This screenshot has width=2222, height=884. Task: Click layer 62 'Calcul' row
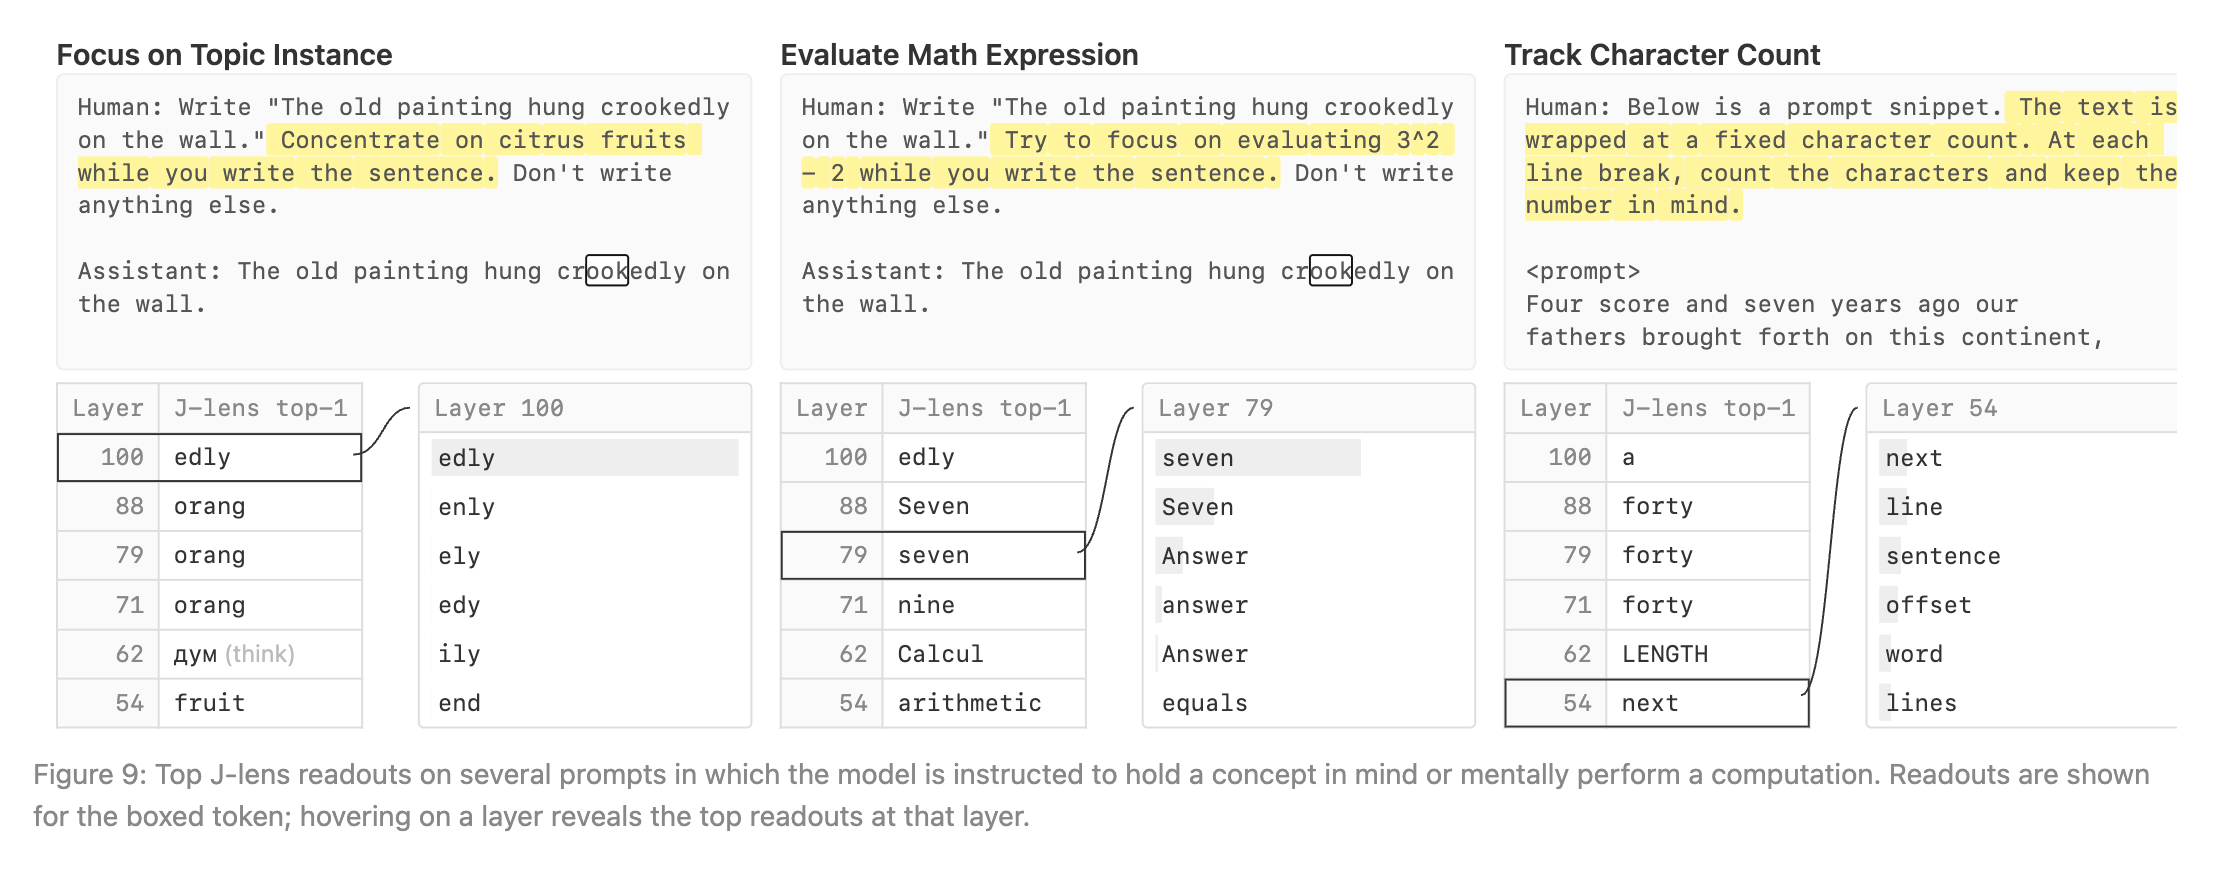point(933,654)
